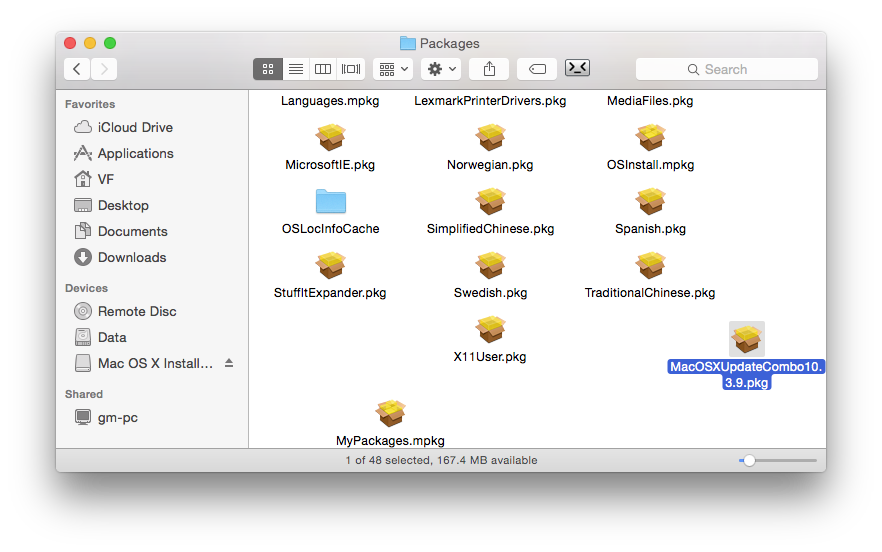Viewport: 882px width, 552px height.
Task: Switch to list view mode
Action: tap(296, 69)
